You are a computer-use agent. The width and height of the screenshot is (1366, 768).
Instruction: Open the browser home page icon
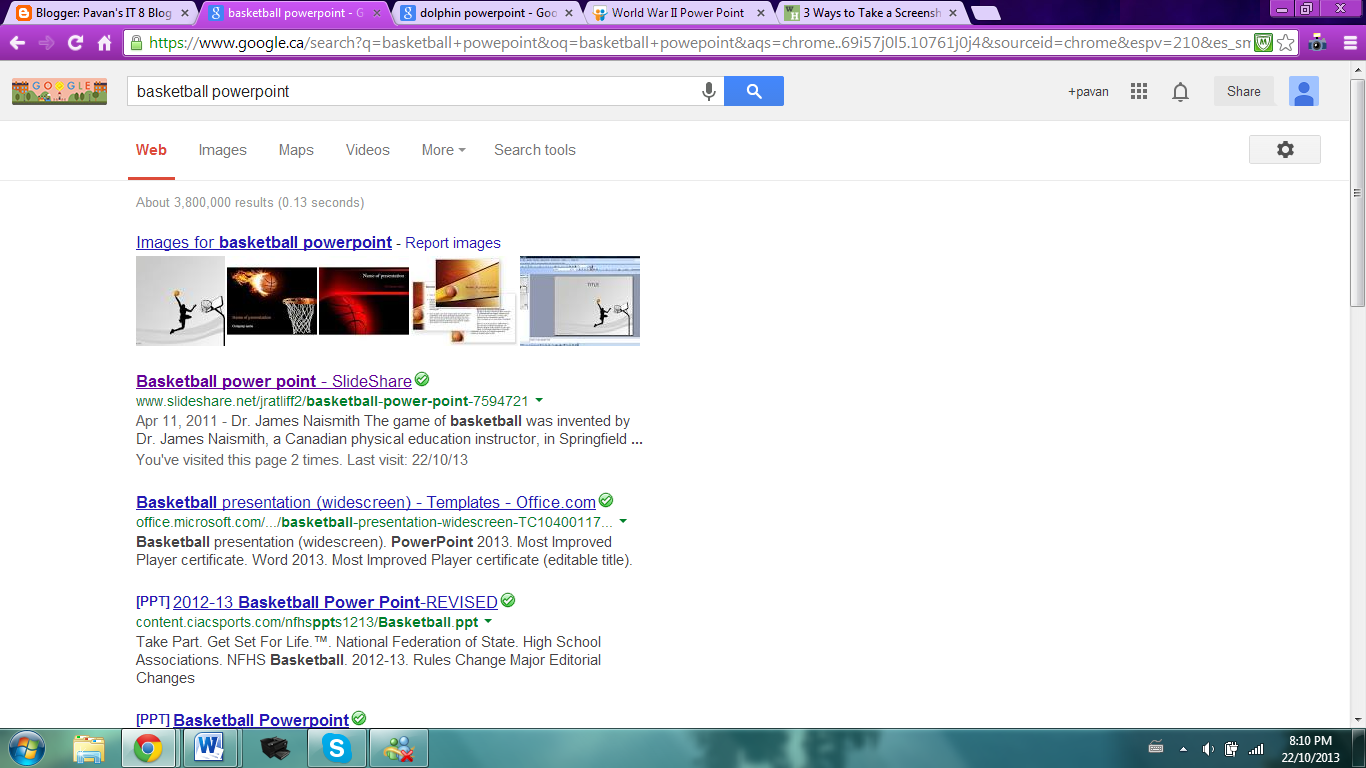(104, 43)
